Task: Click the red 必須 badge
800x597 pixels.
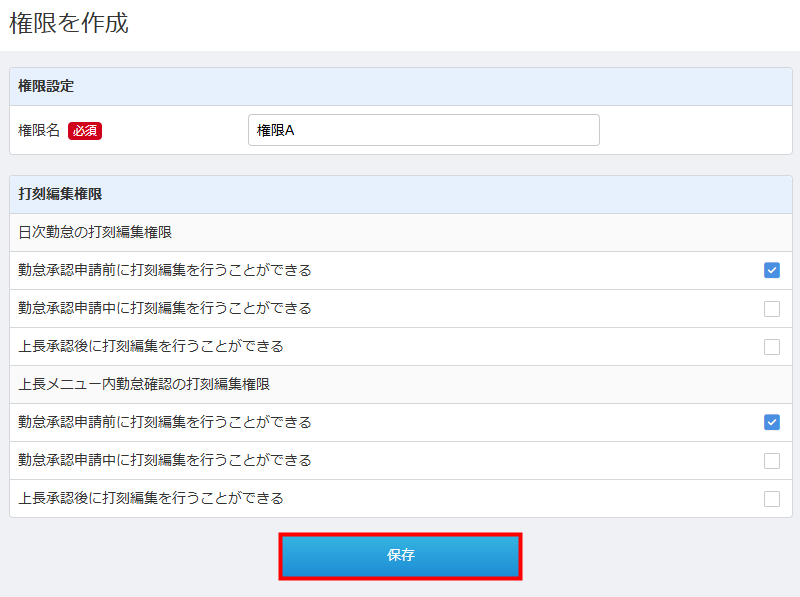Action: point(85,130)
